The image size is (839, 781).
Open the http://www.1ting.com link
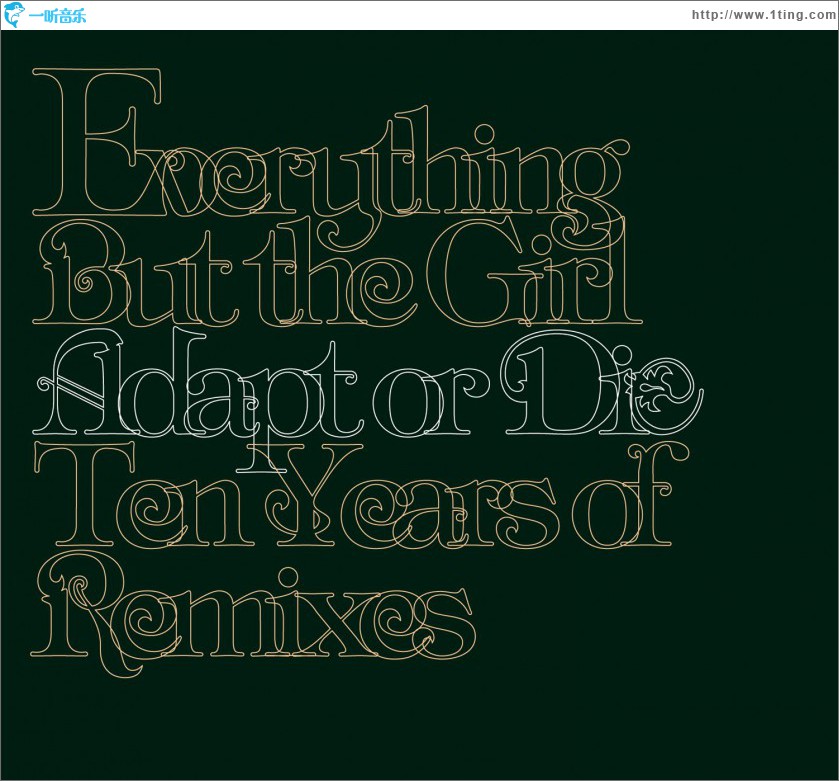(764, 15)
